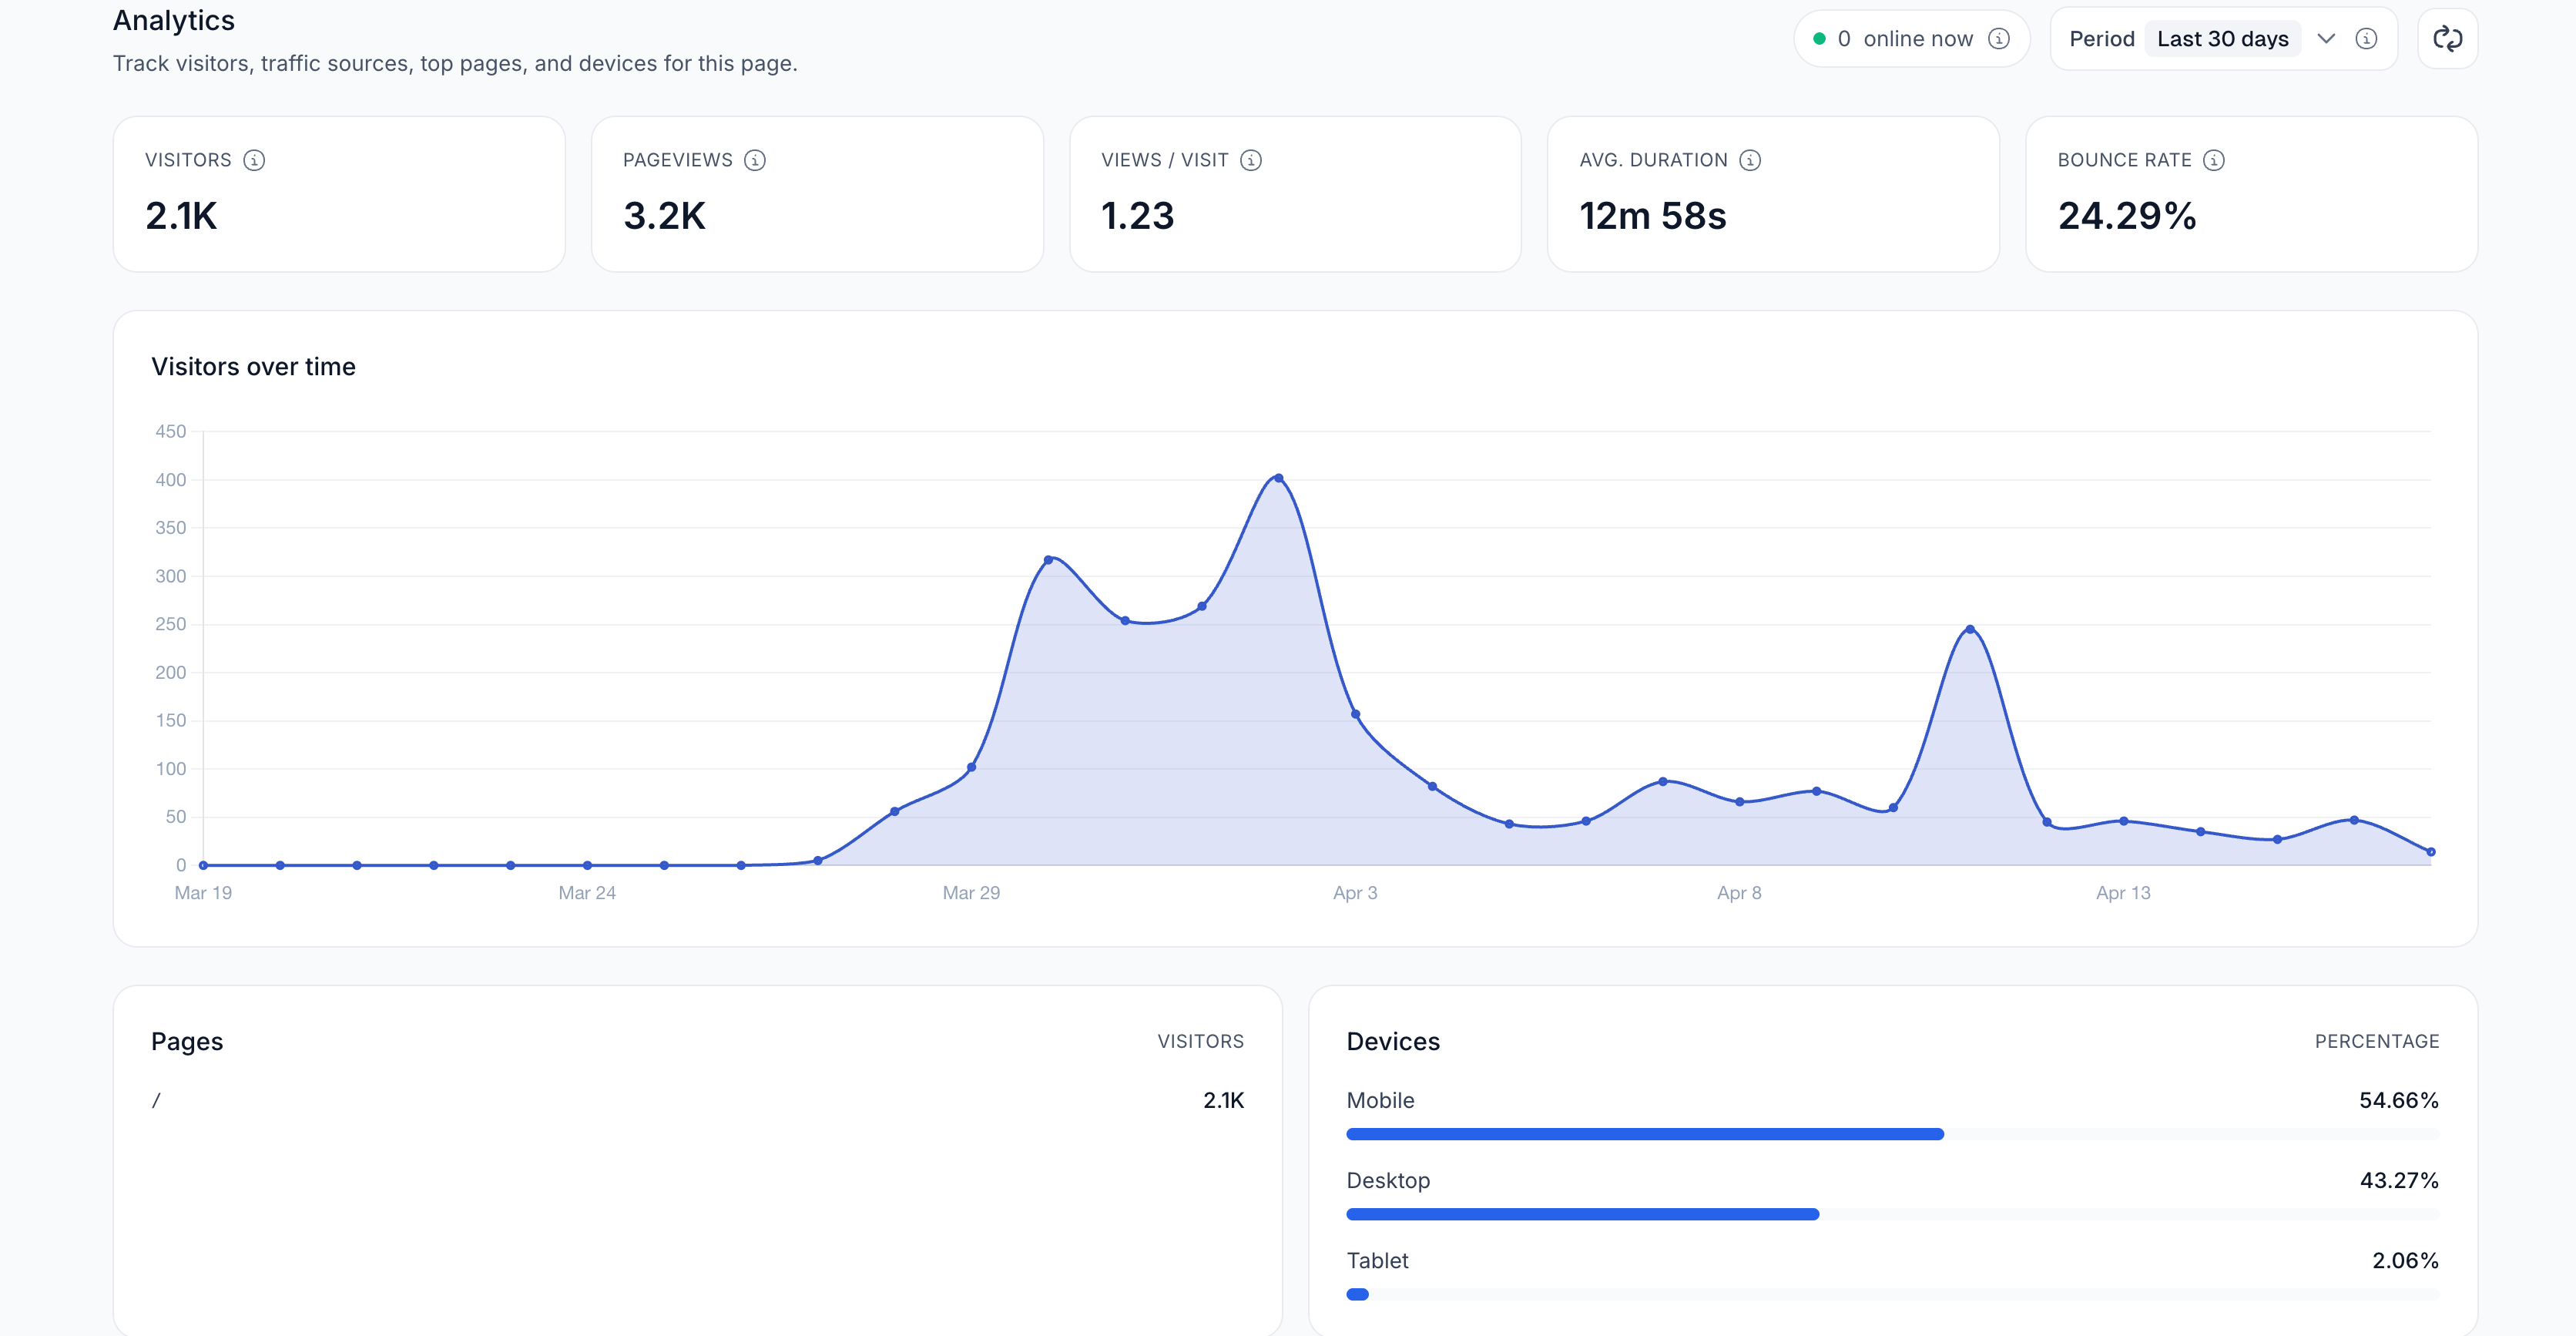
Task: Select the Mobile device entry
Action: pyautogui.click(x=1381, y=1100)
